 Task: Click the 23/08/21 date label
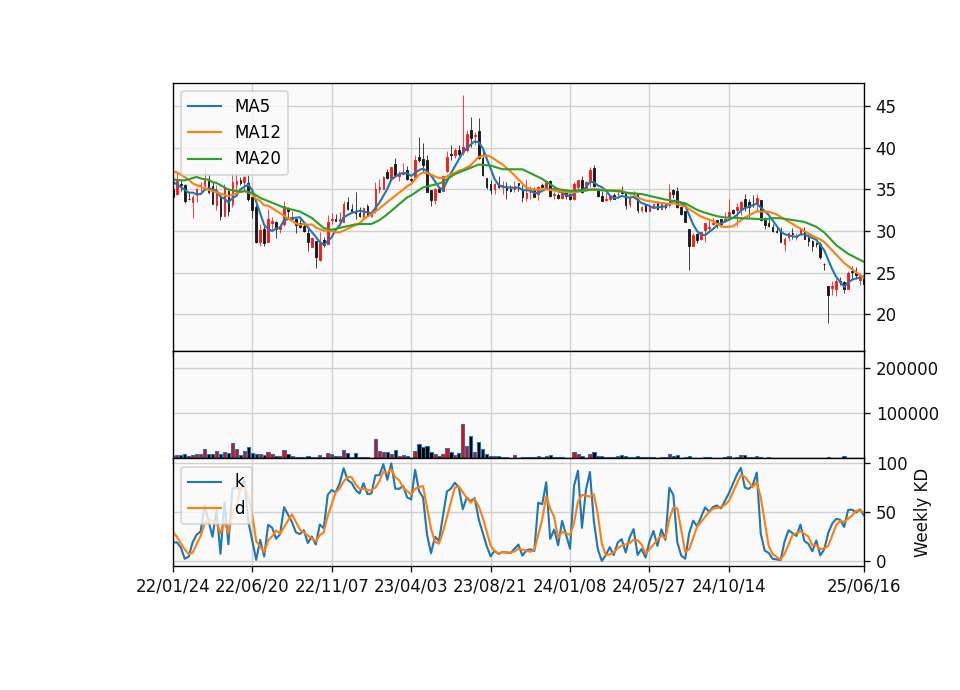(x=490, y=586)
